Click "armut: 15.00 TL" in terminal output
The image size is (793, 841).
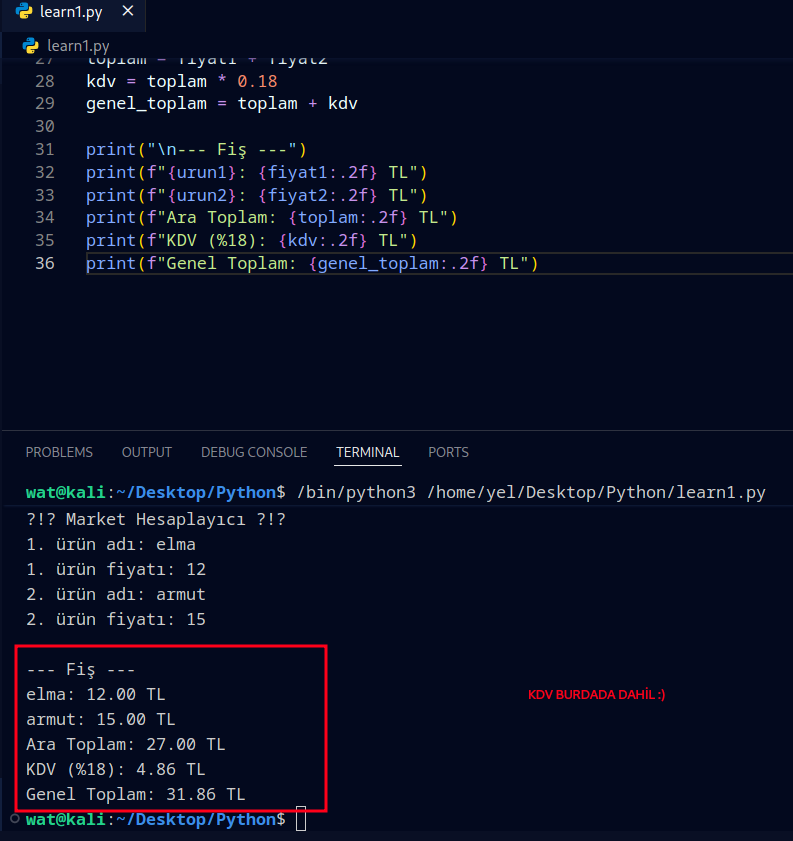(101, 719)
